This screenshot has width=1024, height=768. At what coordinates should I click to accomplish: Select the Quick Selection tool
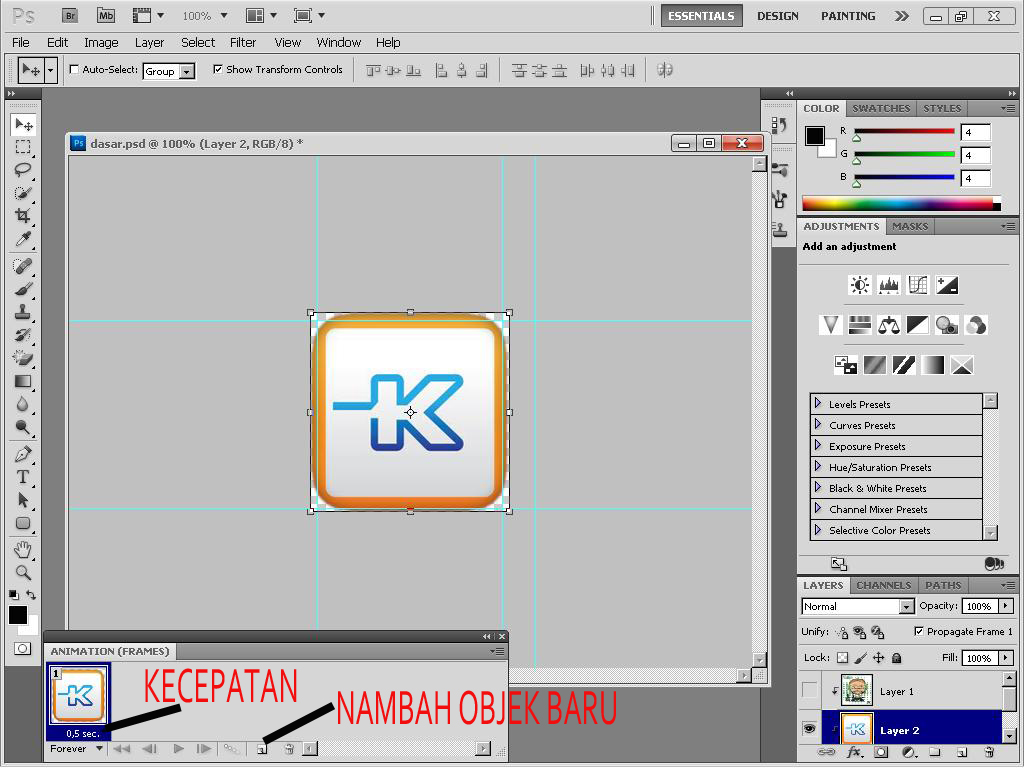coord(23,193)
